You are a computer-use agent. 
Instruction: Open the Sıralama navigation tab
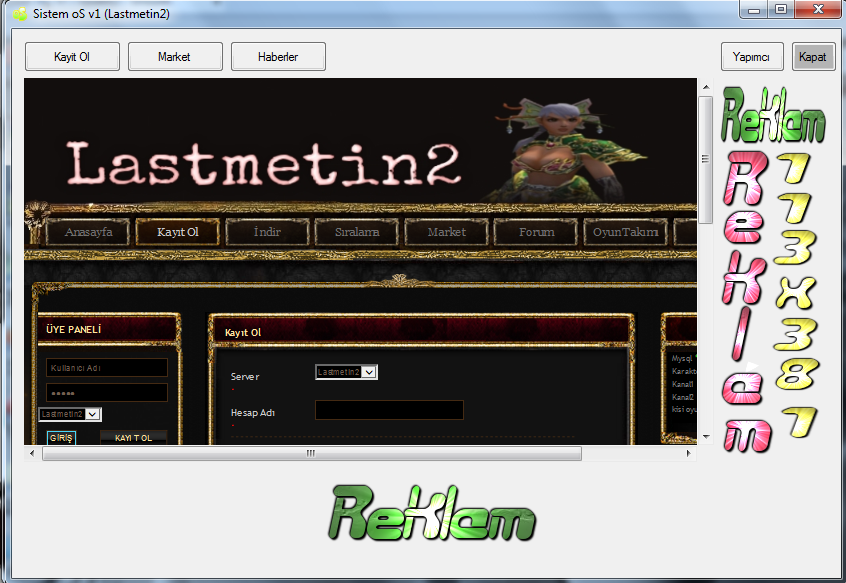coord(357,232)
